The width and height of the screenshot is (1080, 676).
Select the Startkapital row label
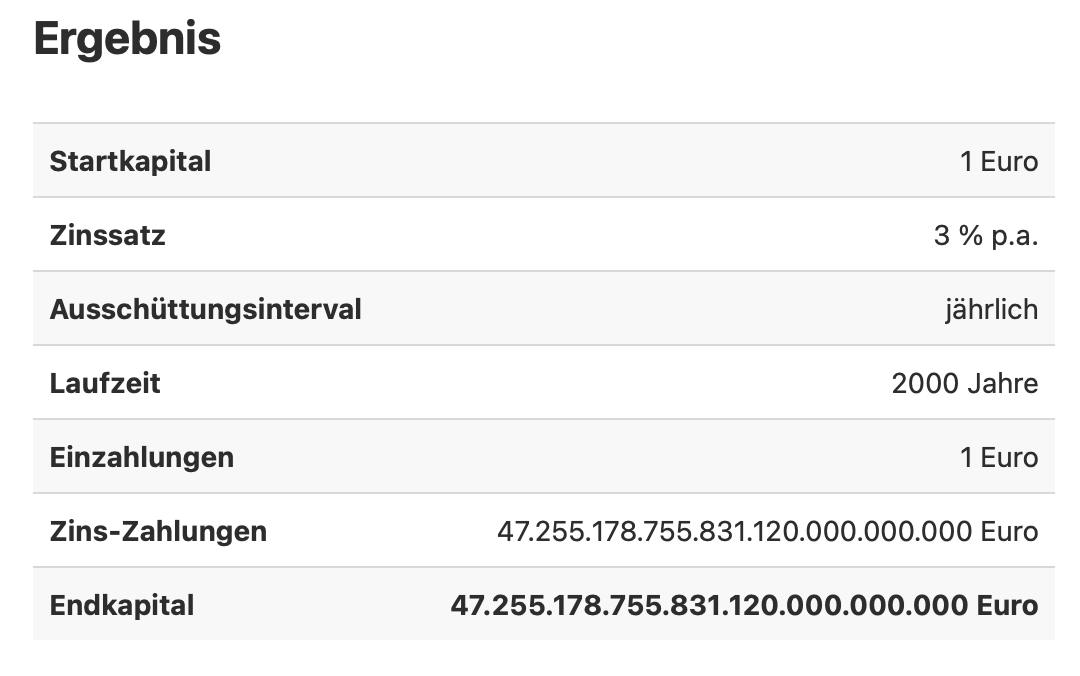(x=130, y=161)
